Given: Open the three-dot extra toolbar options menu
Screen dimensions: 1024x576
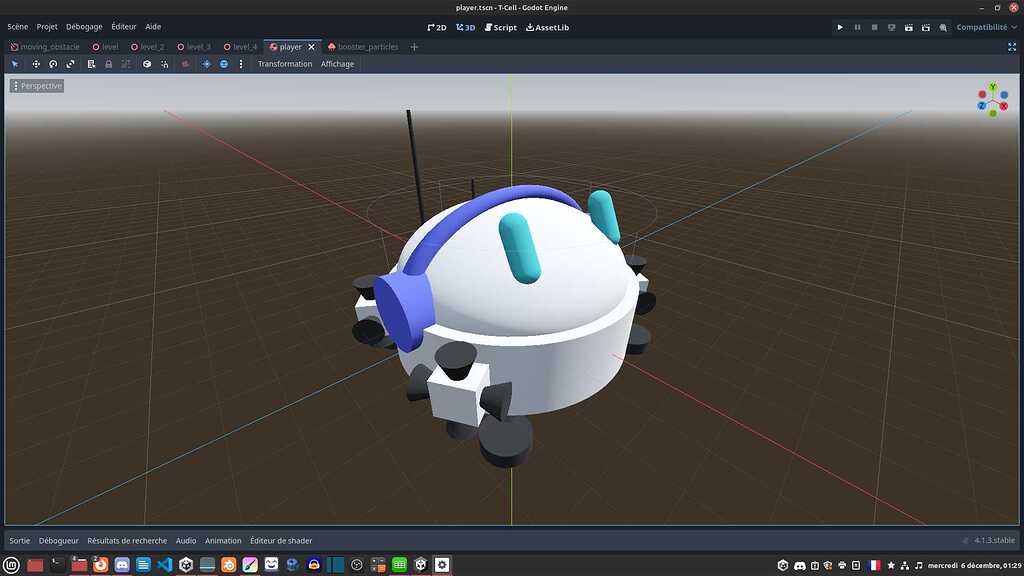Looking at the screenshot, I should [x=241, y=63].
